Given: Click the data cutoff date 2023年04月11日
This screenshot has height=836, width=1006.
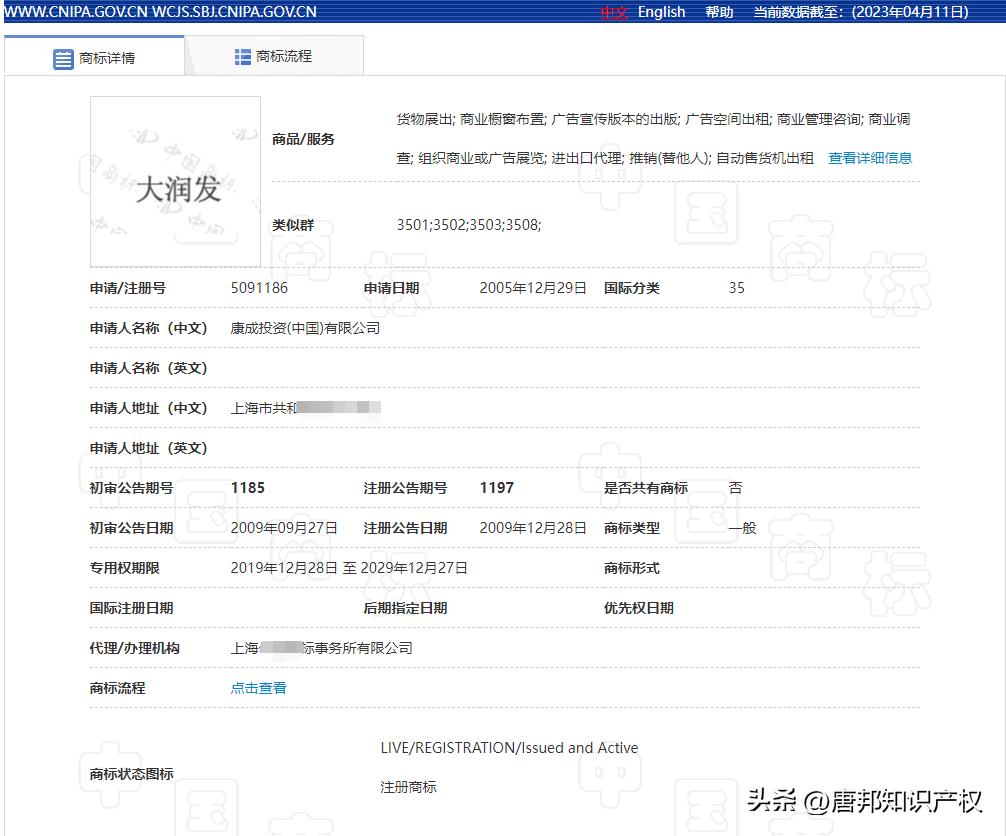Looking at the screenshot, I should [908, 12].
